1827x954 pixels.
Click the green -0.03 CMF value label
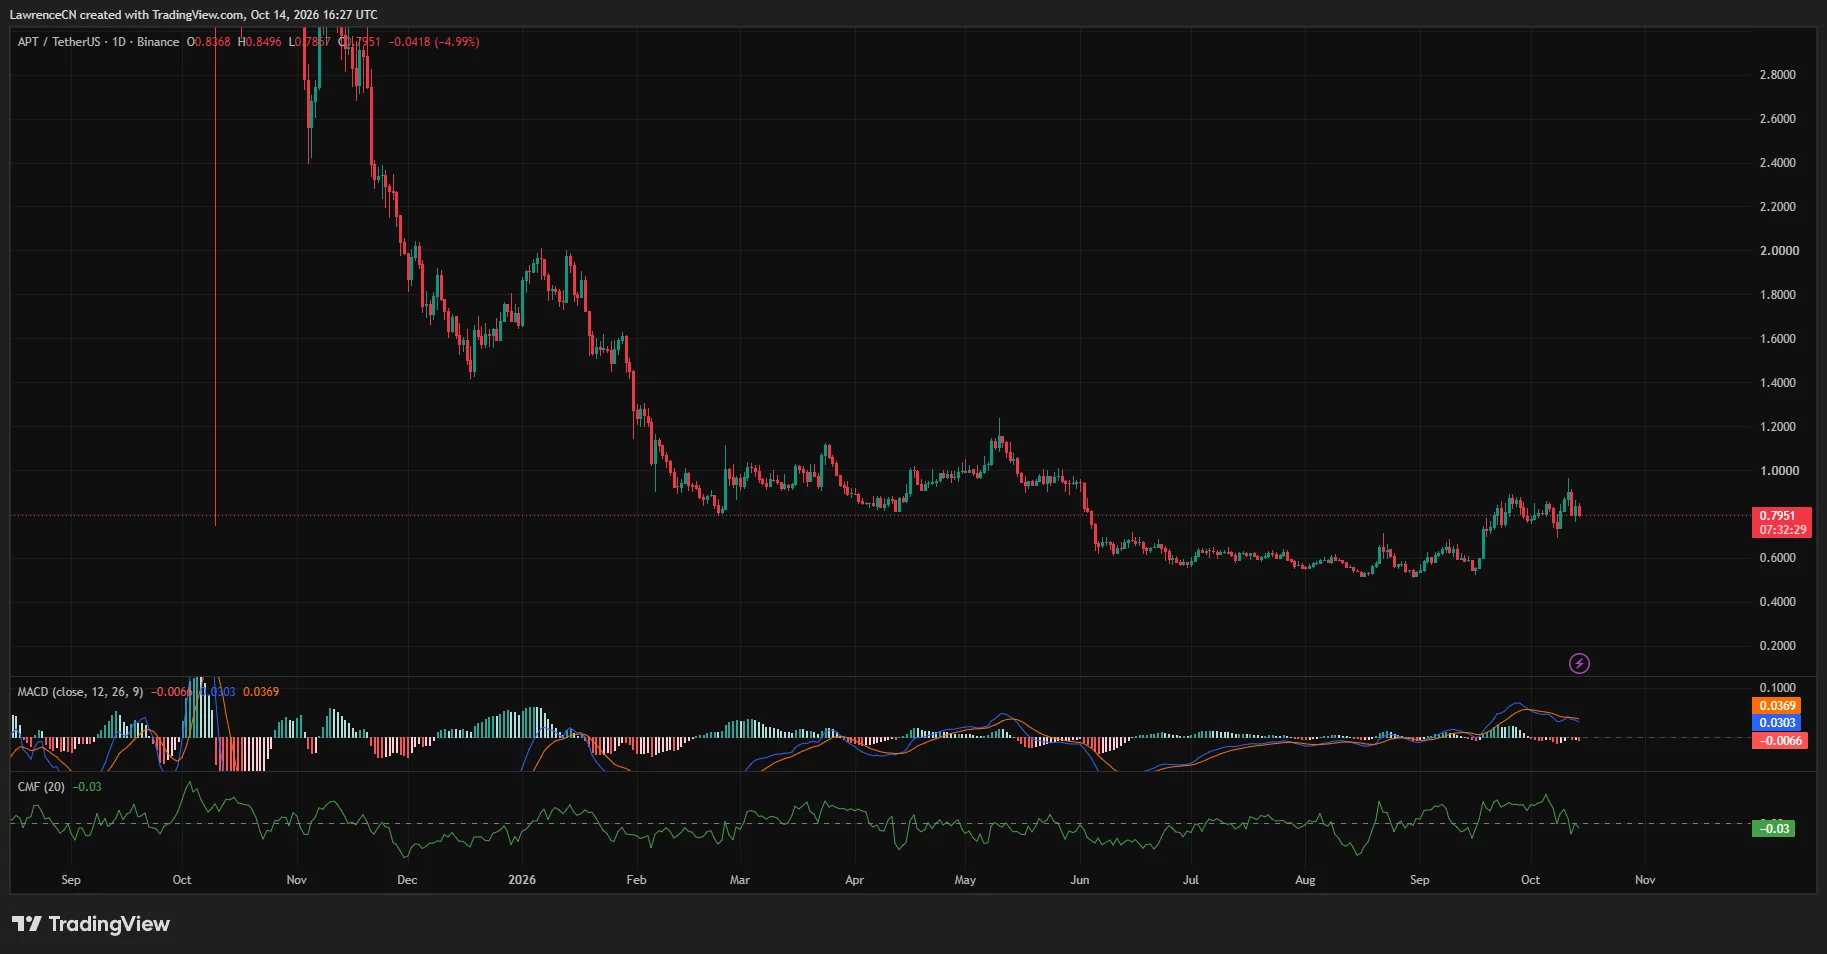(x=1774, y=829)
